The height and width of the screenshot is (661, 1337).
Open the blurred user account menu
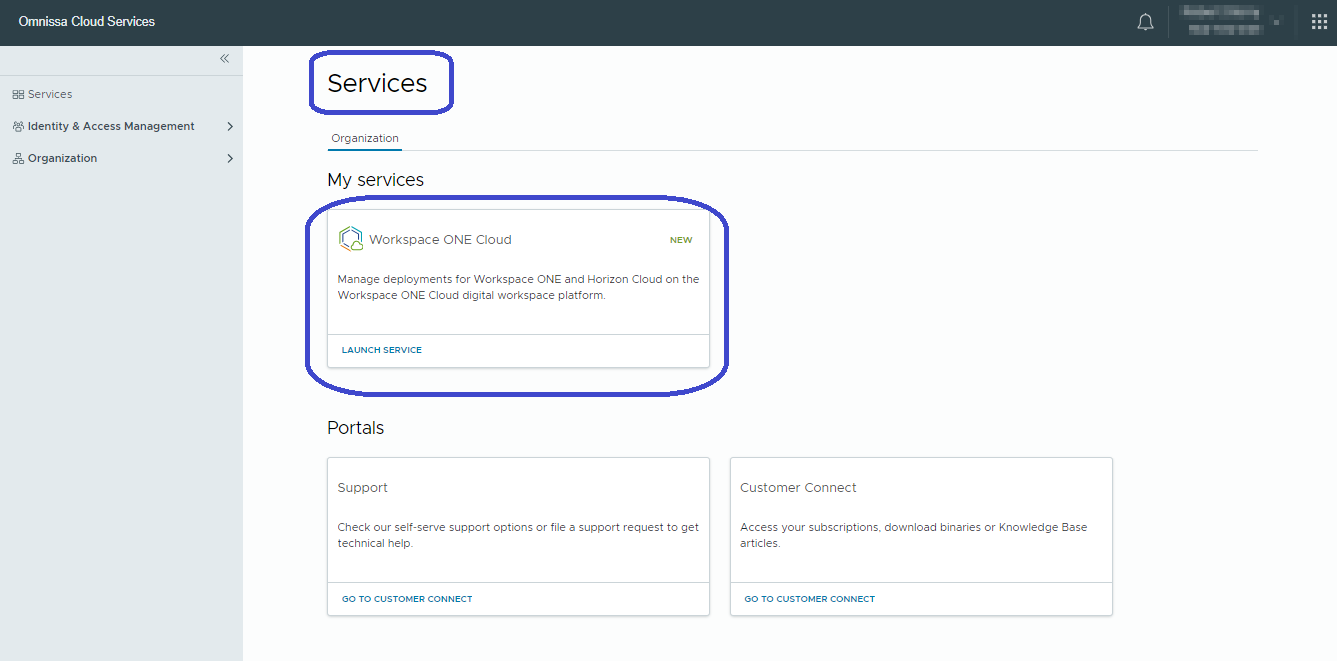(x=1229, y=22)
